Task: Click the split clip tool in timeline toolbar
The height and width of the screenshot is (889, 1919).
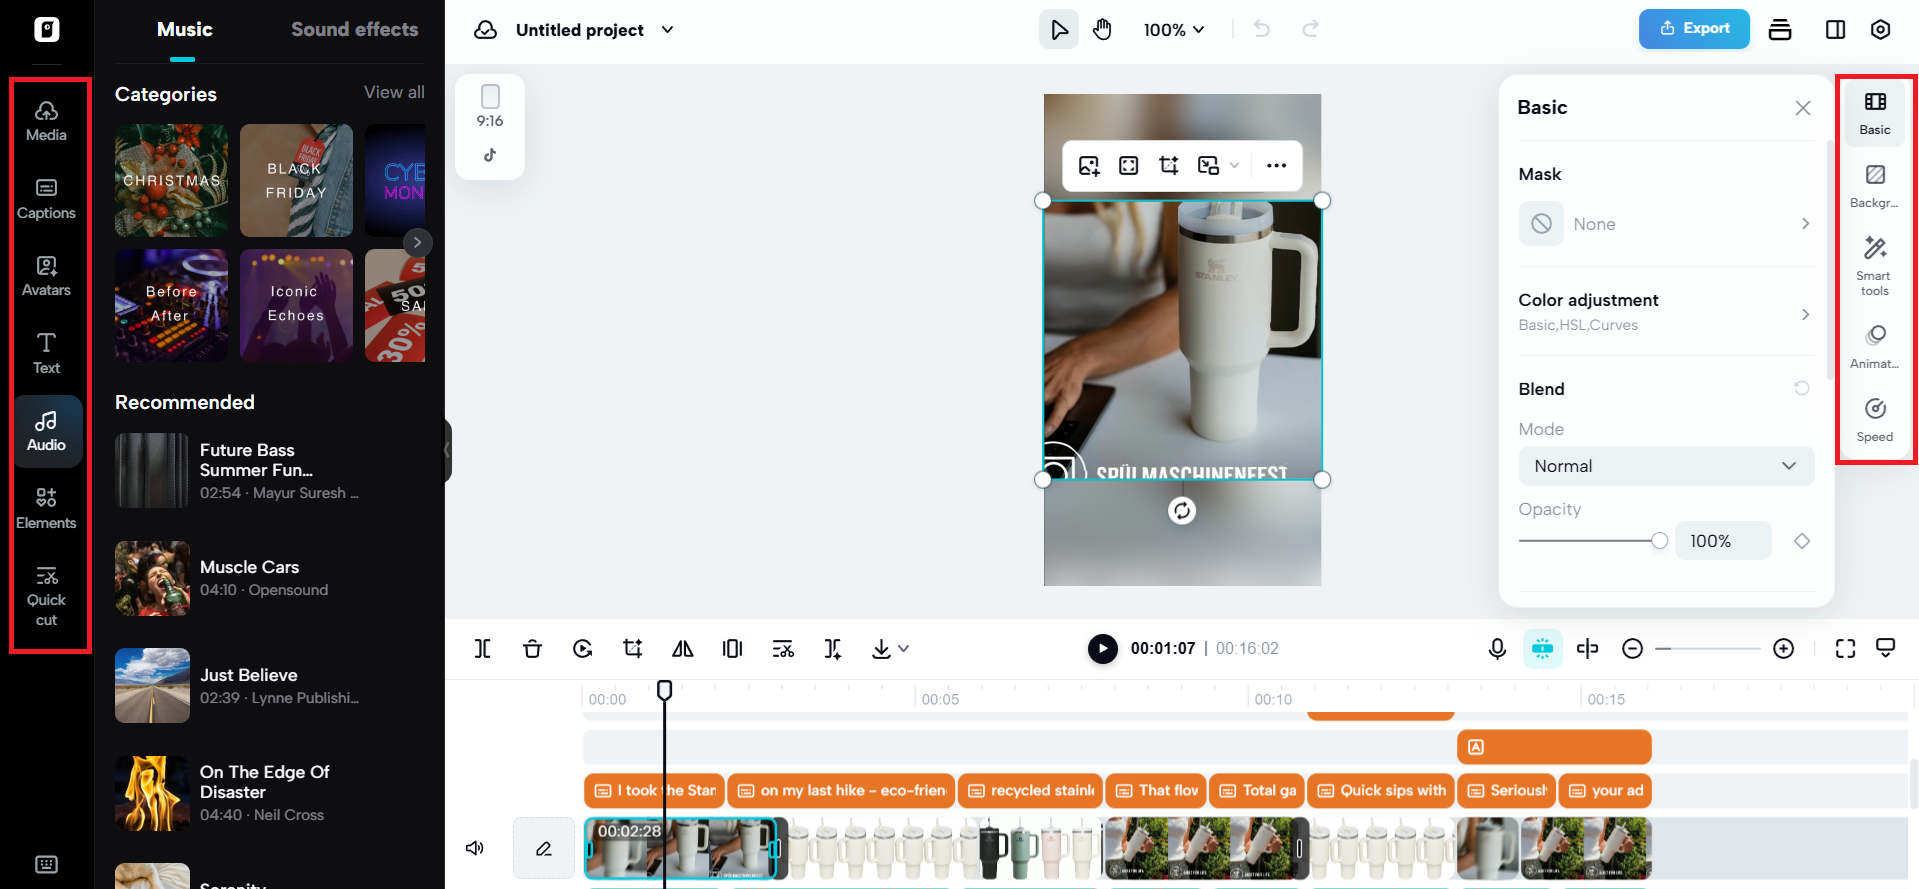Action: pos(482,649)
